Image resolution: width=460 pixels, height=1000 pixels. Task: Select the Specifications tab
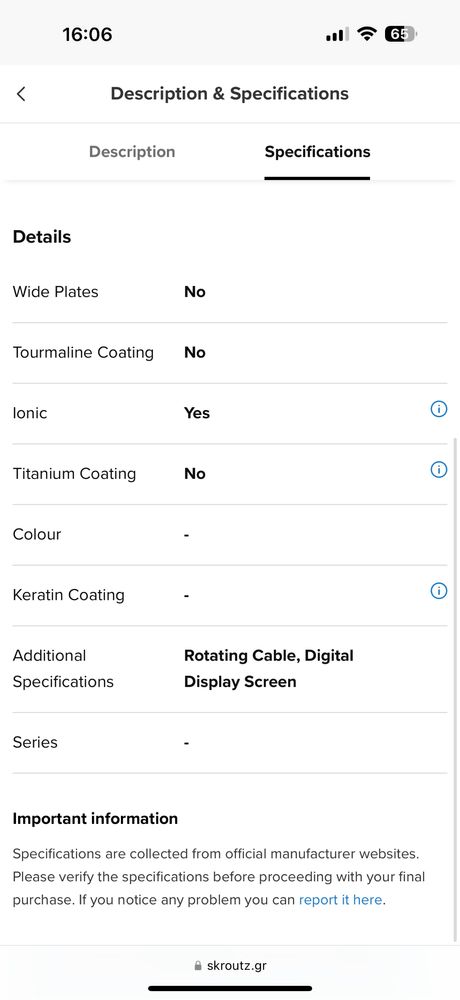(x=317, y=152)
